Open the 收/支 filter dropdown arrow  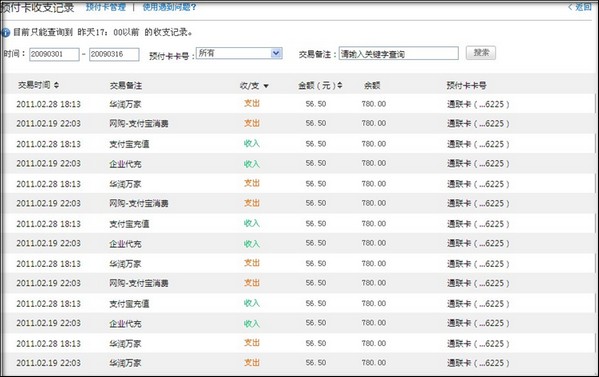click(266, 86)
